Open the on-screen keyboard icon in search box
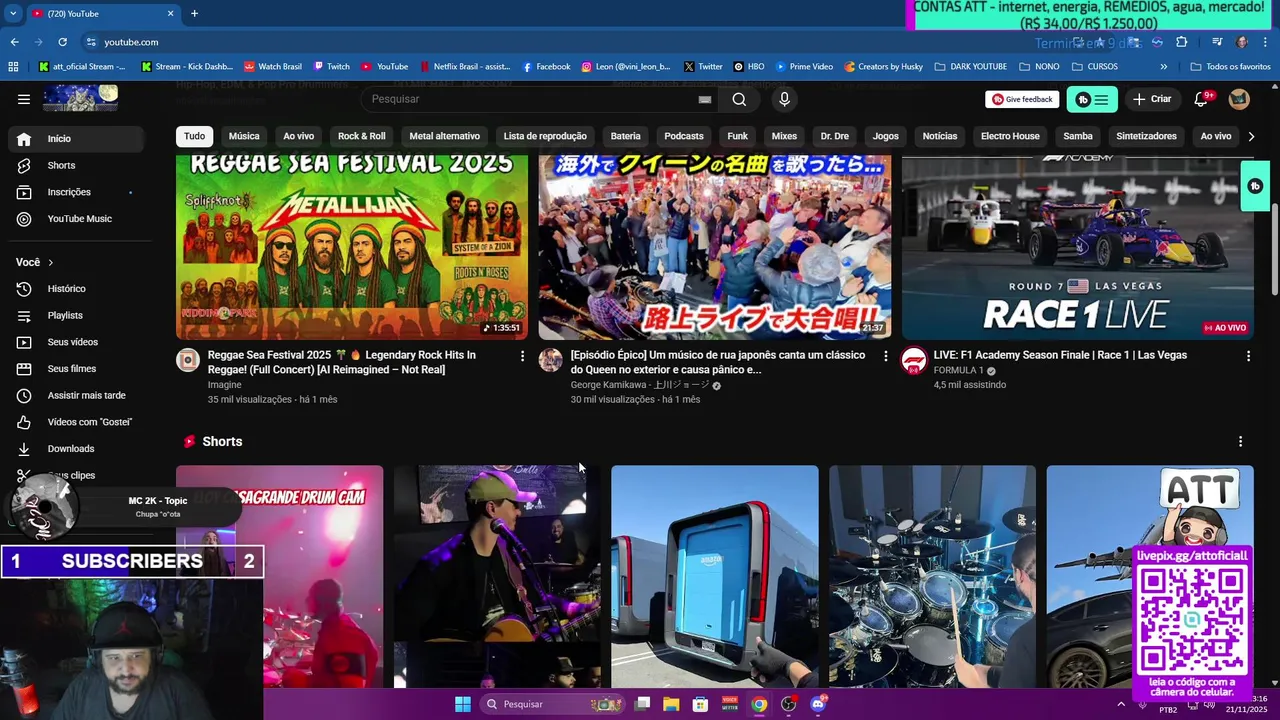 (x=705, y=99)
